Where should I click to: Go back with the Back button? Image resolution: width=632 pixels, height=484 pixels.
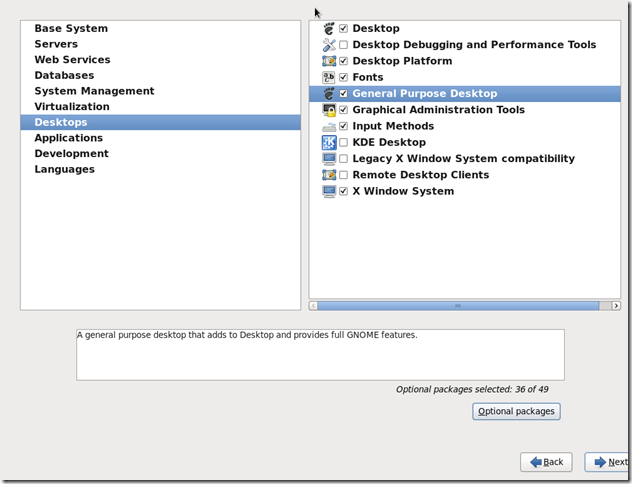(546, 462)
